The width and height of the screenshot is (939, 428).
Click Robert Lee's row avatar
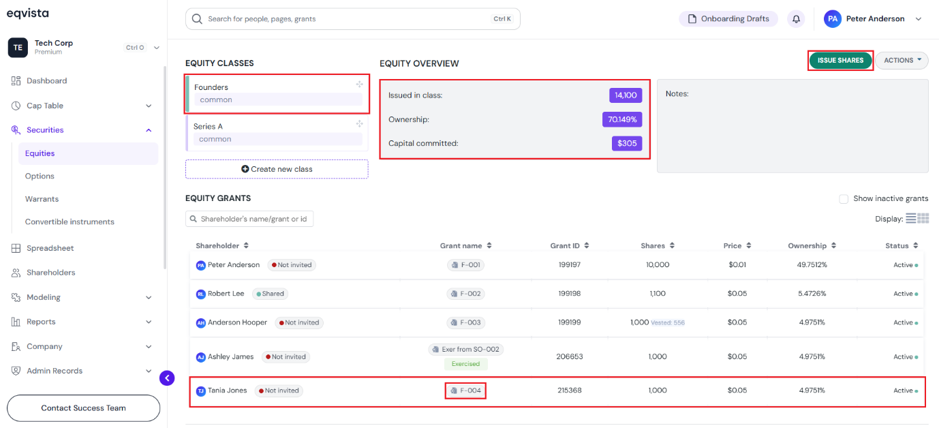pos(201,294)
